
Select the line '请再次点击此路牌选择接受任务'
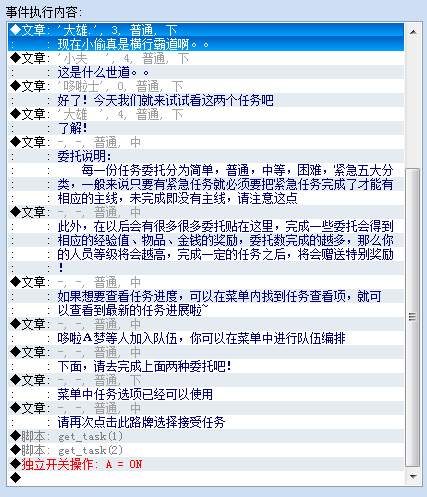click(206, 422)
